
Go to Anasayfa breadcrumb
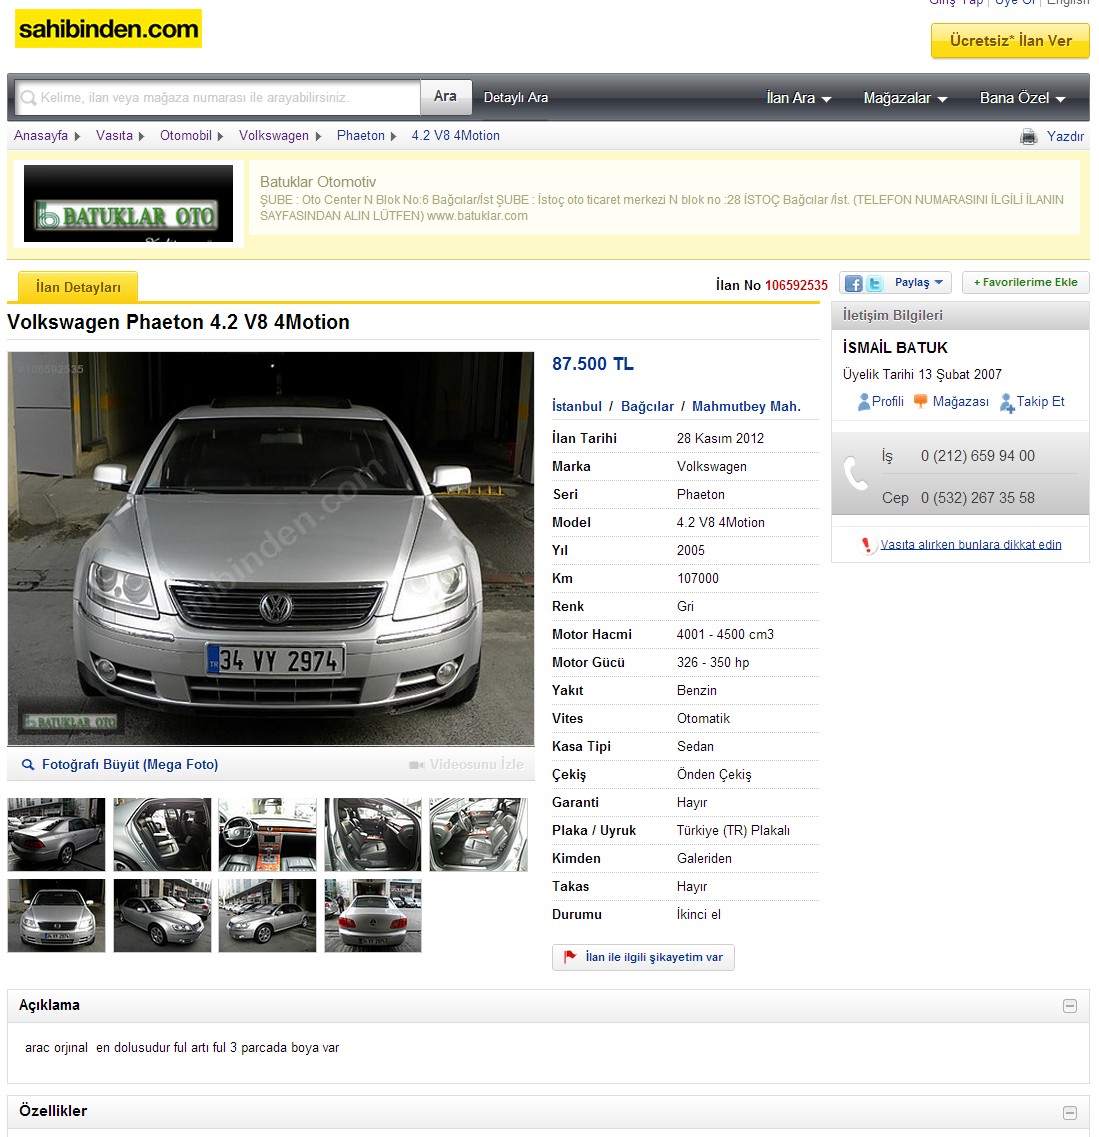click(41, 136)
